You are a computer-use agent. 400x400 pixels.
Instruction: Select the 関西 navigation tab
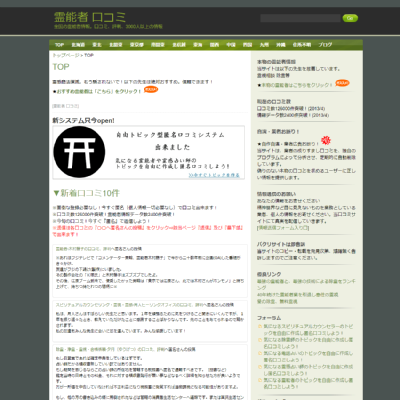tap(214, 45)
